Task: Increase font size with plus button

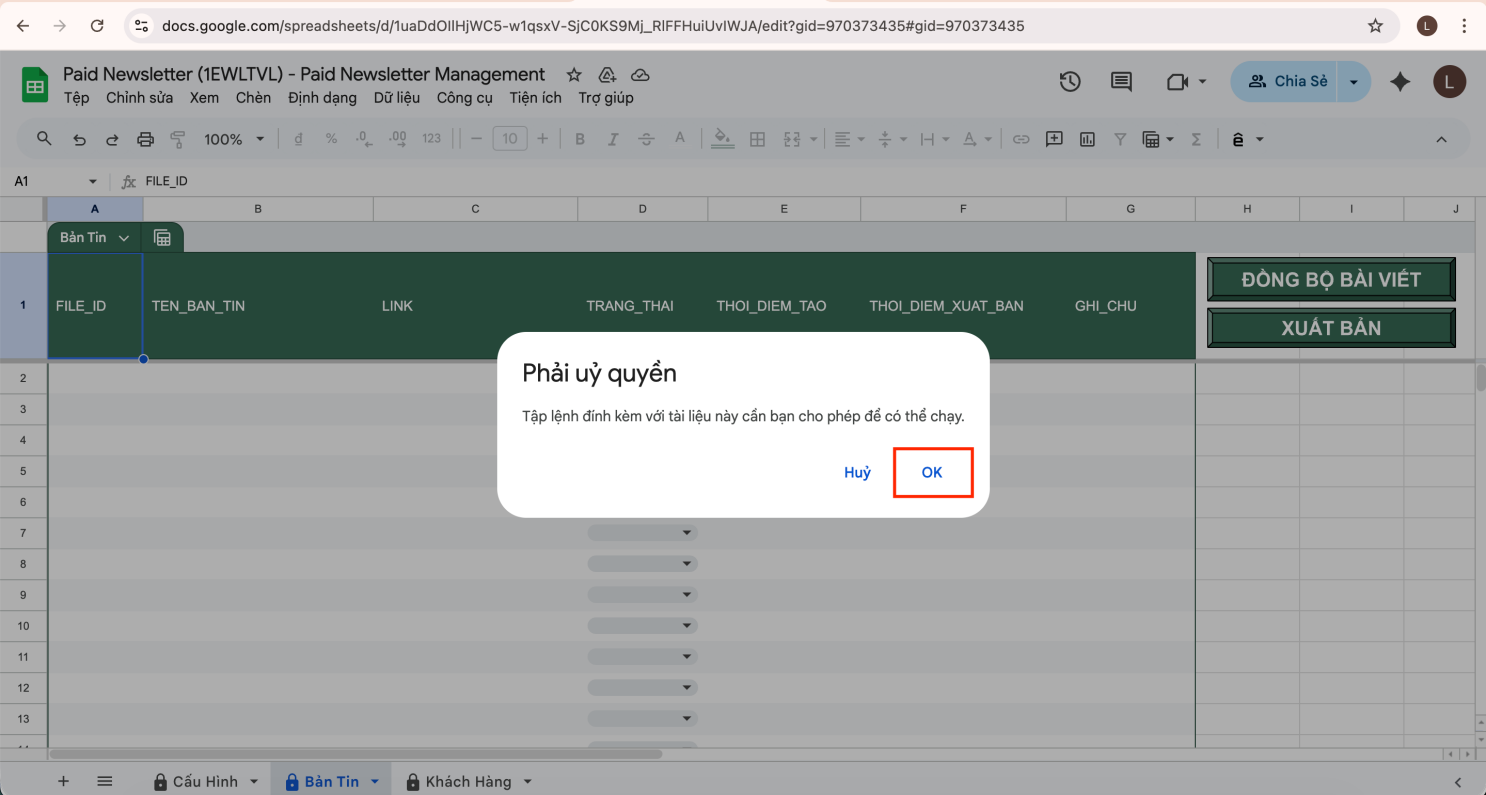Action: [542, 139]
